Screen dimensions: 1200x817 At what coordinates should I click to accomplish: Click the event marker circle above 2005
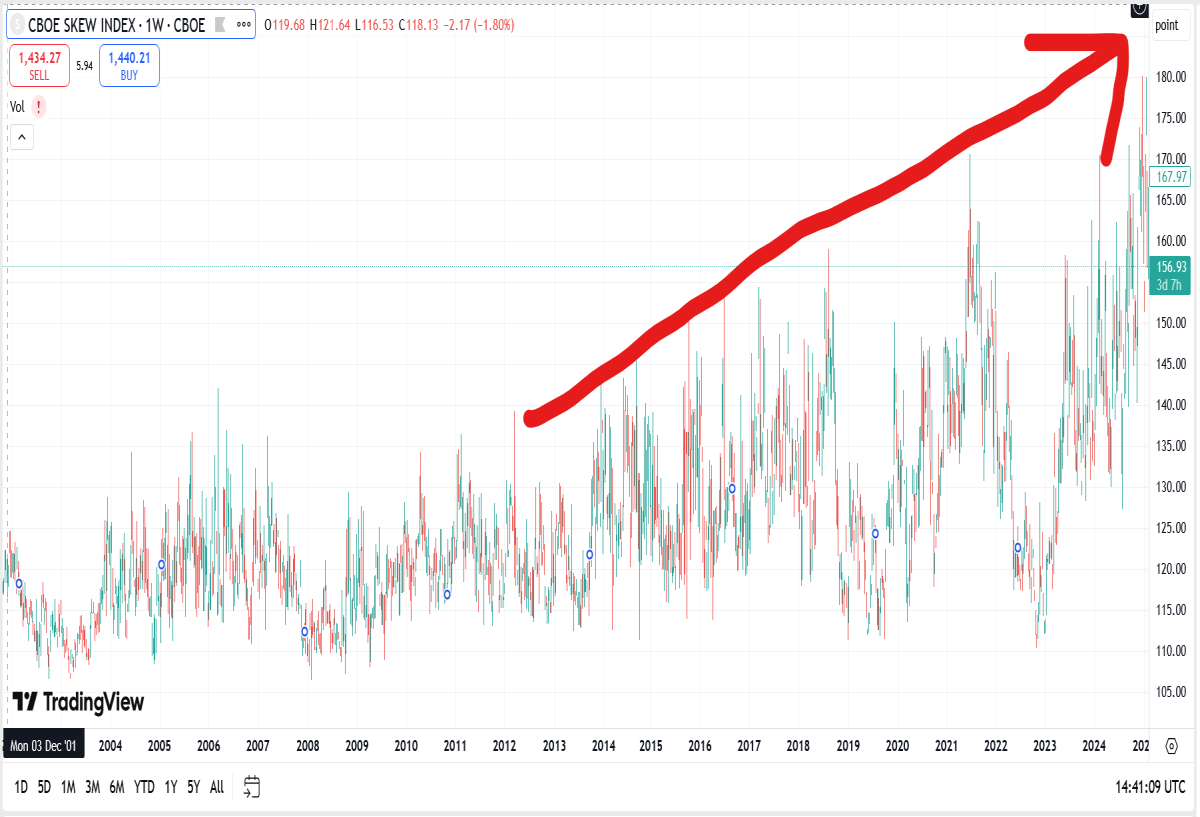(161, 564)
